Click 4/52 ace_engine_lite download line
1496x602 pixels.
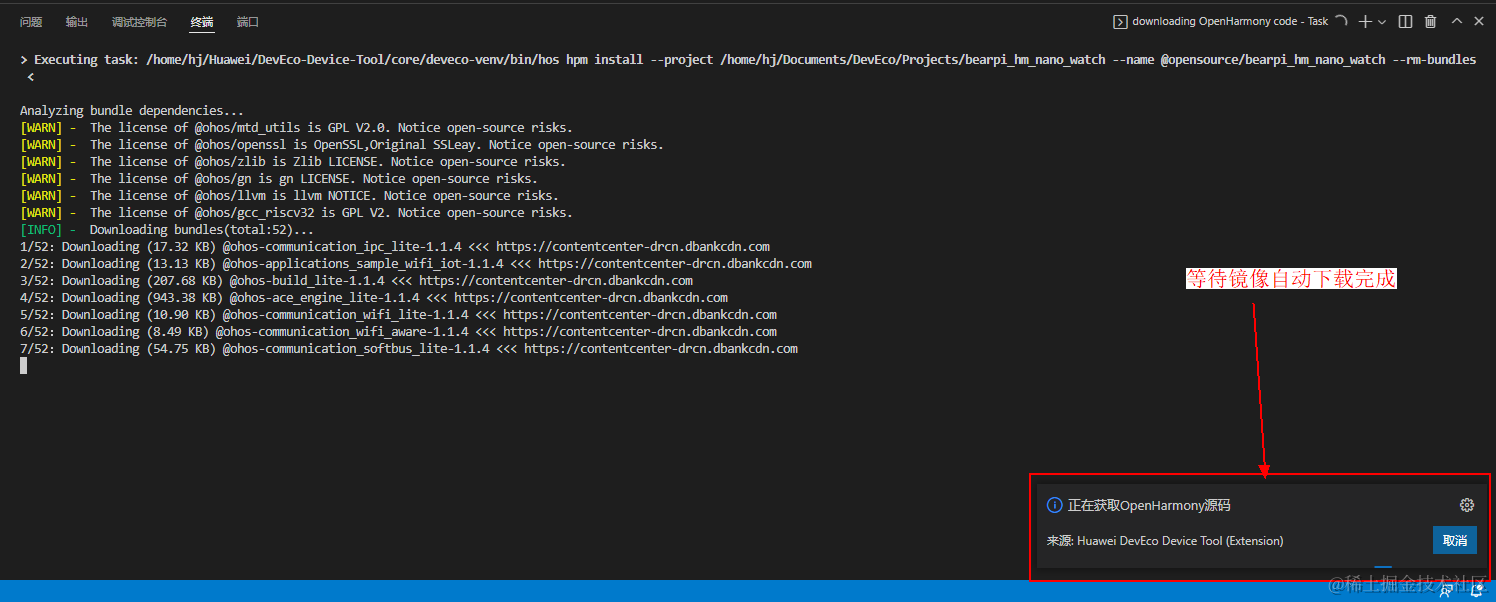pyautogui.click(x=374, y=297)
